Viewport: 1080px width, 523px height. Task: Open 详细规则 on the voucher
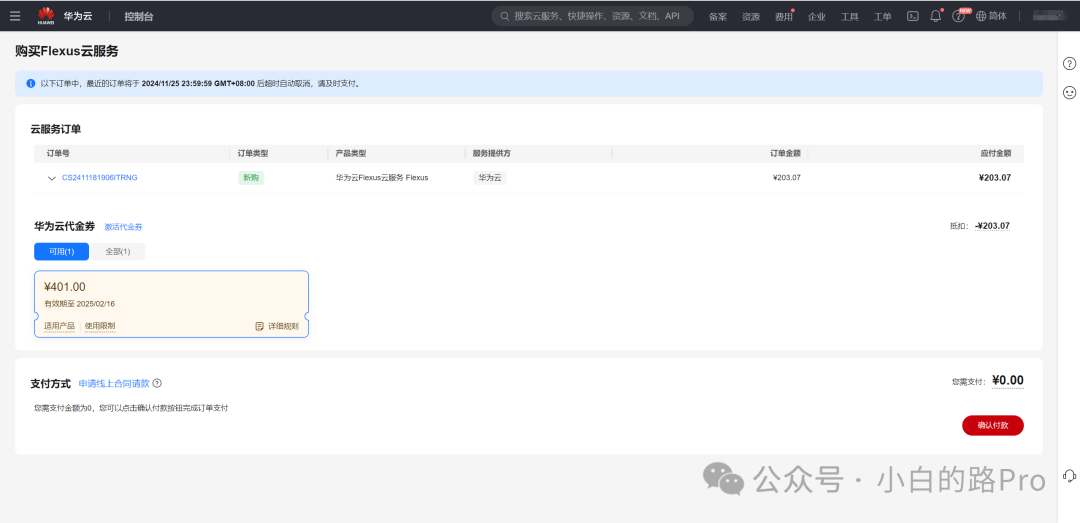(277, 326)
